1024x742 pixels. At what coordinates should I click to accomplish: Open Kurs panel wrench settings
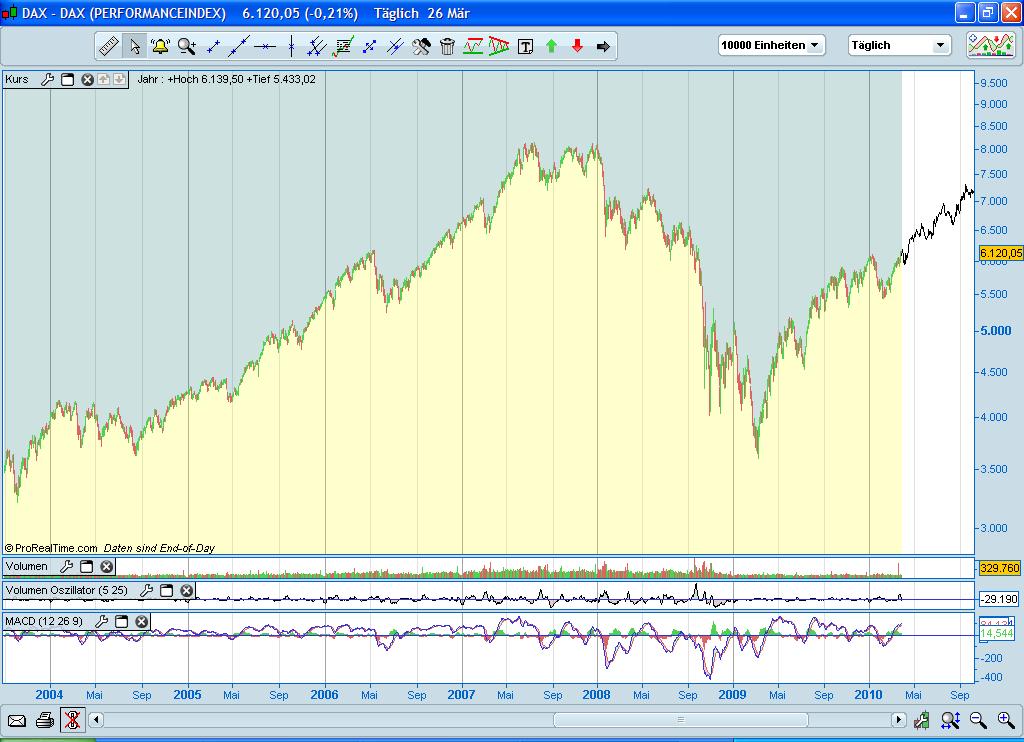pyautogui.click(x=47, y=80)
